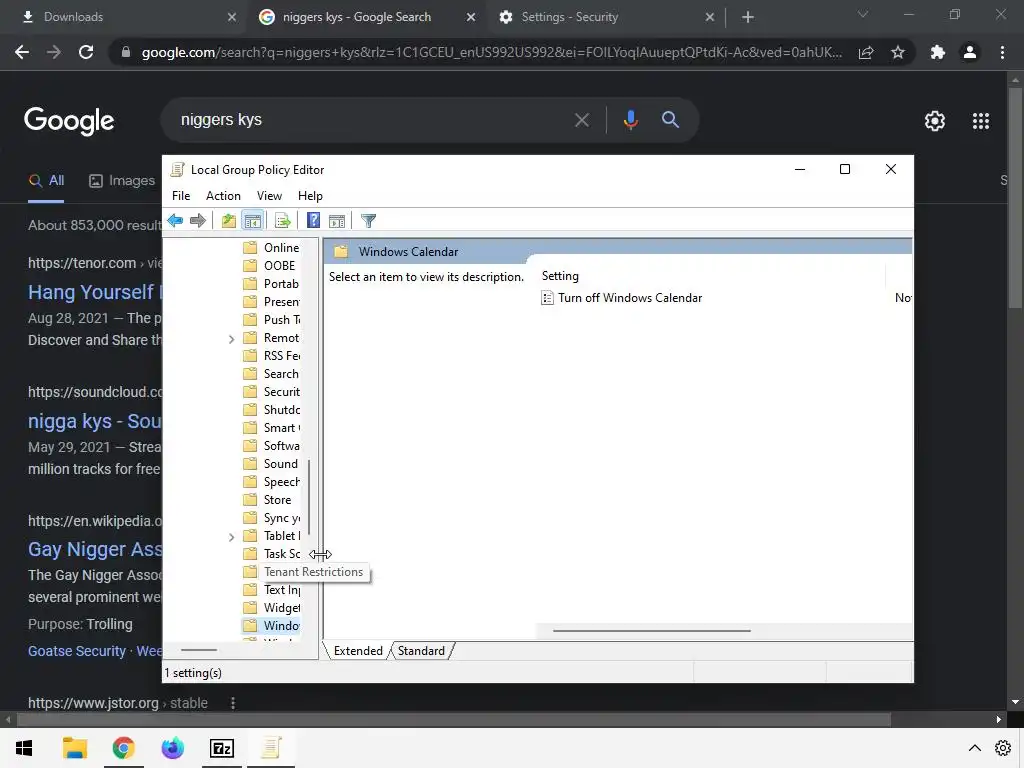Select the Images search tab in Google
The width and height of the screenshot is (1024, 768).
(x=122, y=181)
